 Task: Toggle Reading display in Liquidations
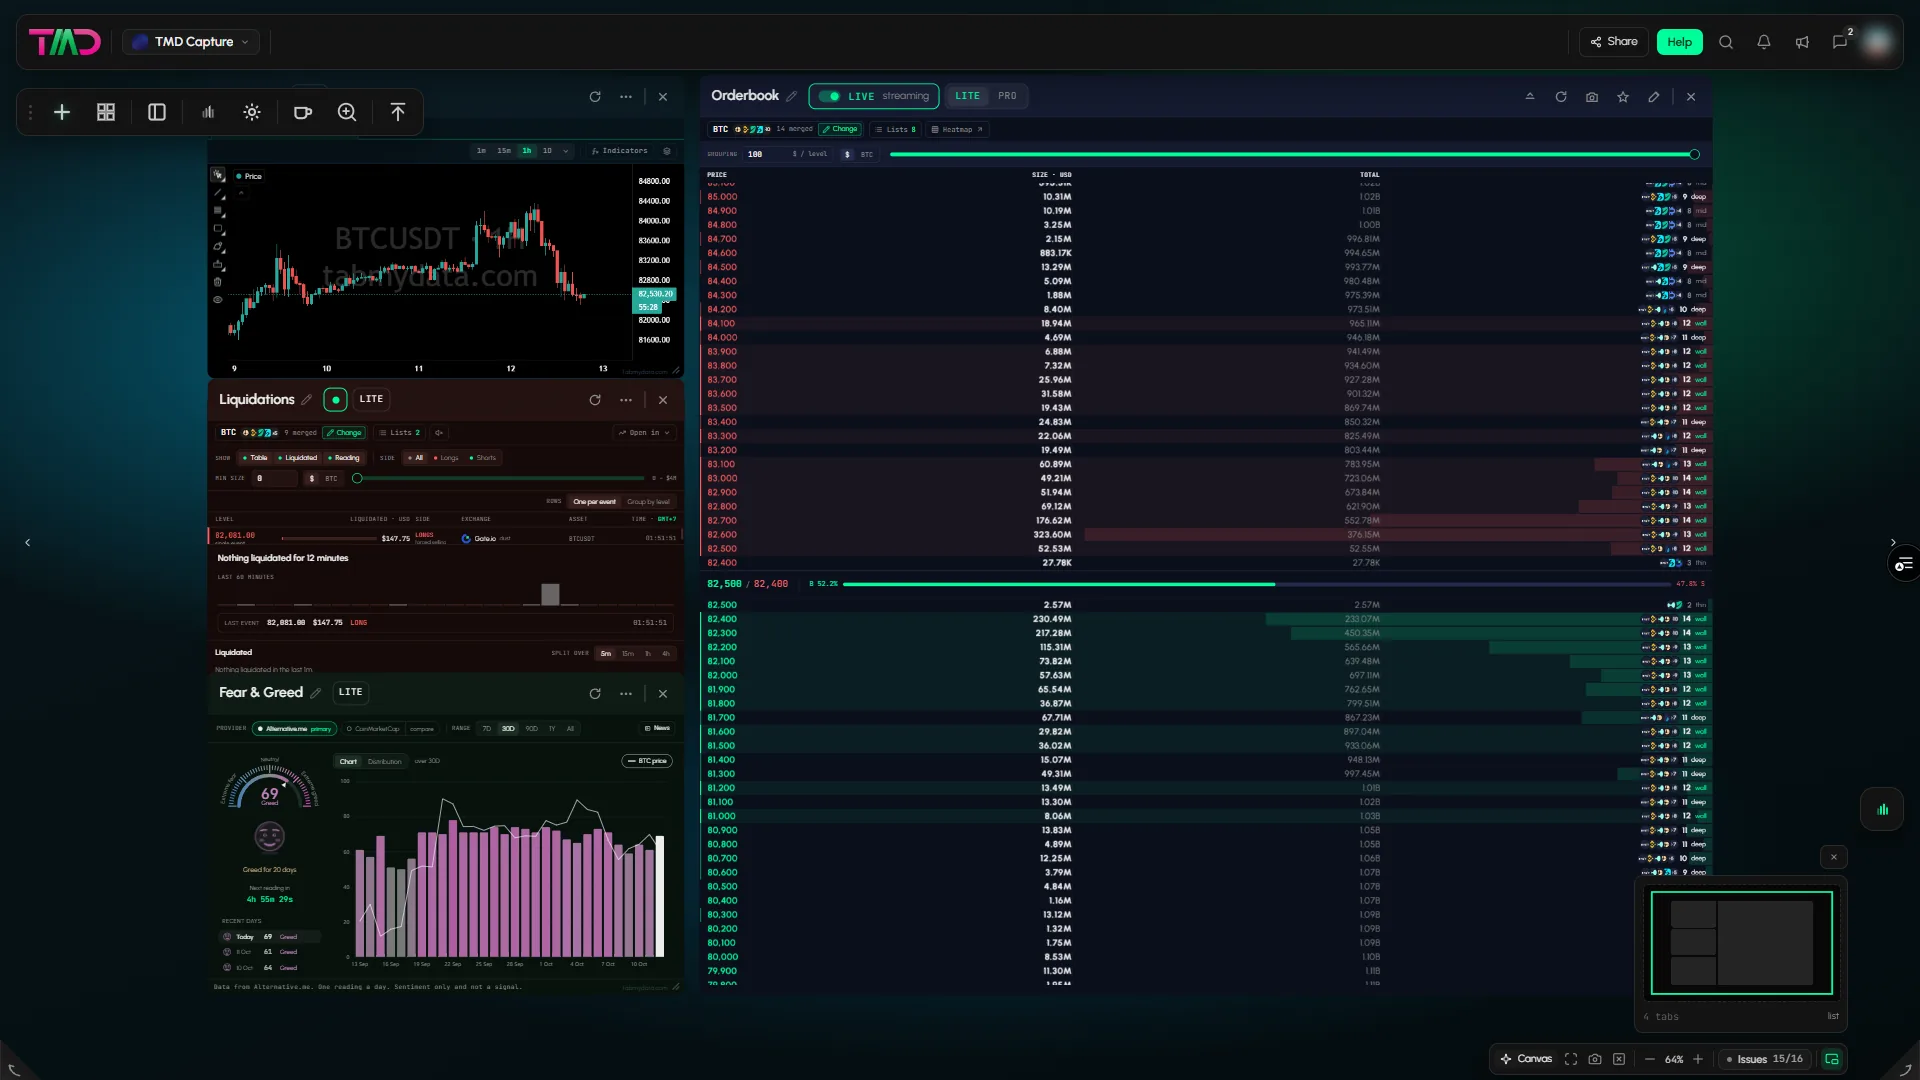tap(343, 458)
